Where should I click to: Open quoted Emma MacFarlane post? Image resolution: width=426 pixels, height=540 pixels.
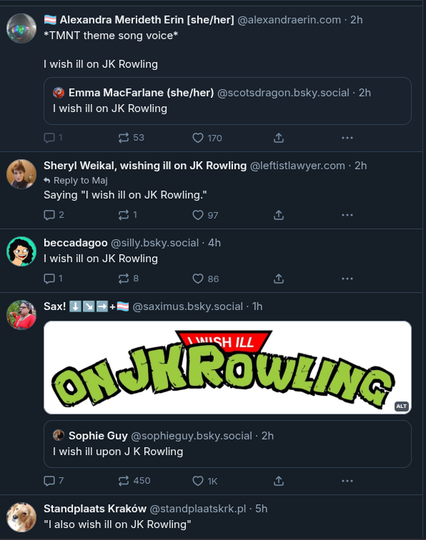point(227,101)
